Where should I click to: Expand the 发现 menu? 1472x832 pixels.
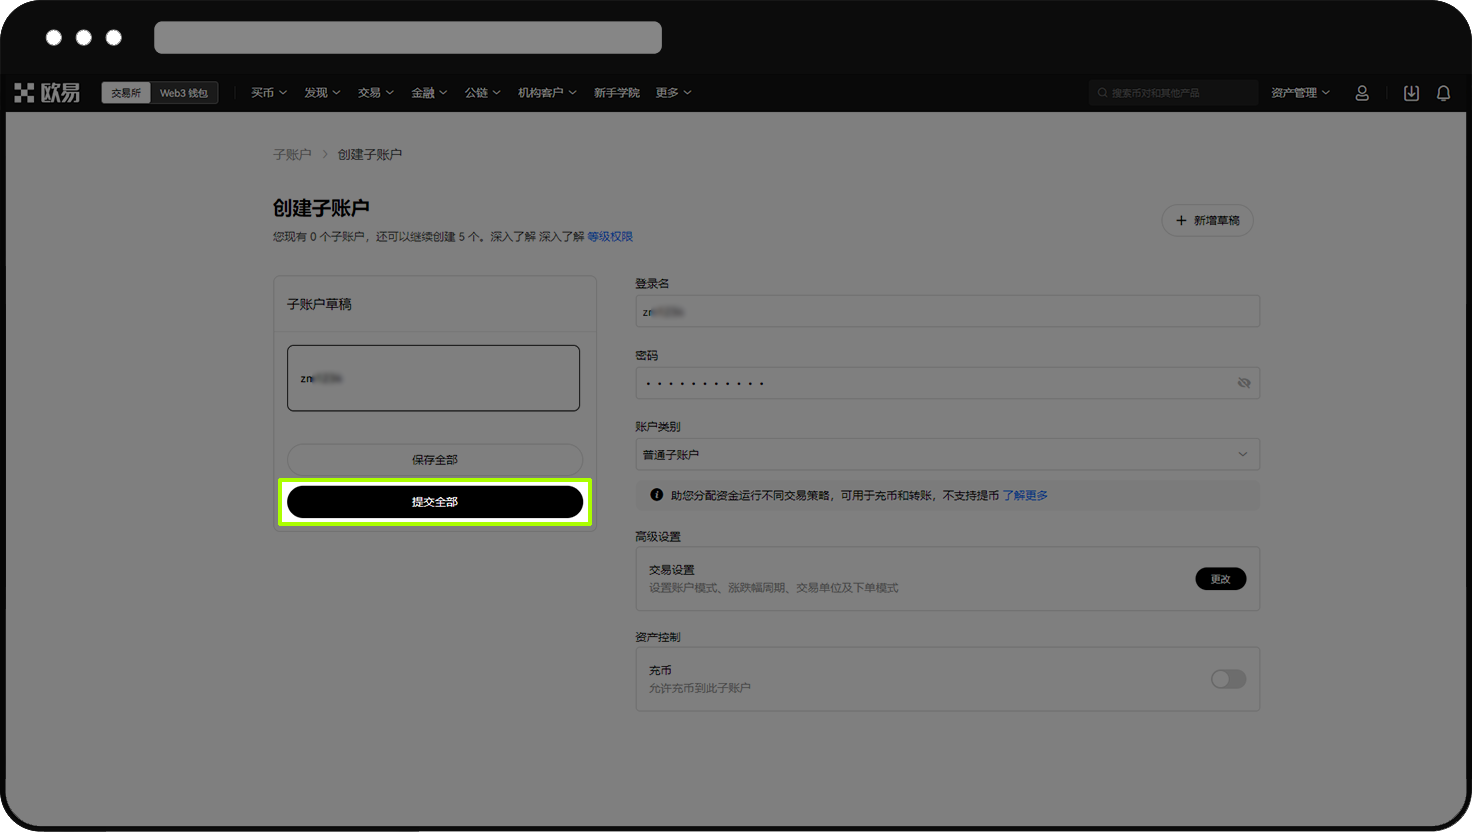pos(322,93)
